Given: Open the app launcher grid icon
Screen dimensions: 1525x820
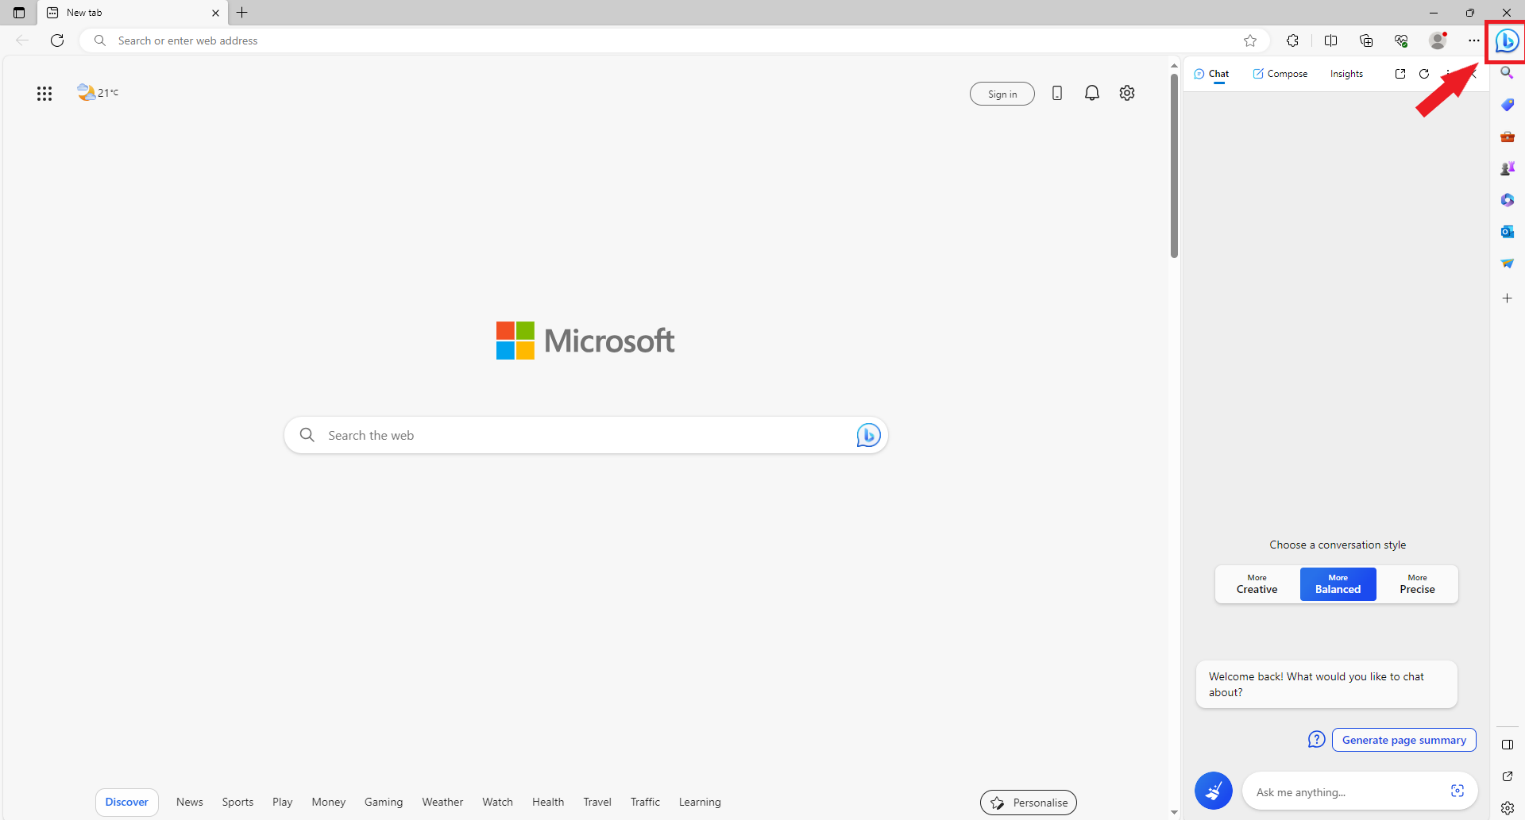Looking at the screenshot, I should coord(44,93).
